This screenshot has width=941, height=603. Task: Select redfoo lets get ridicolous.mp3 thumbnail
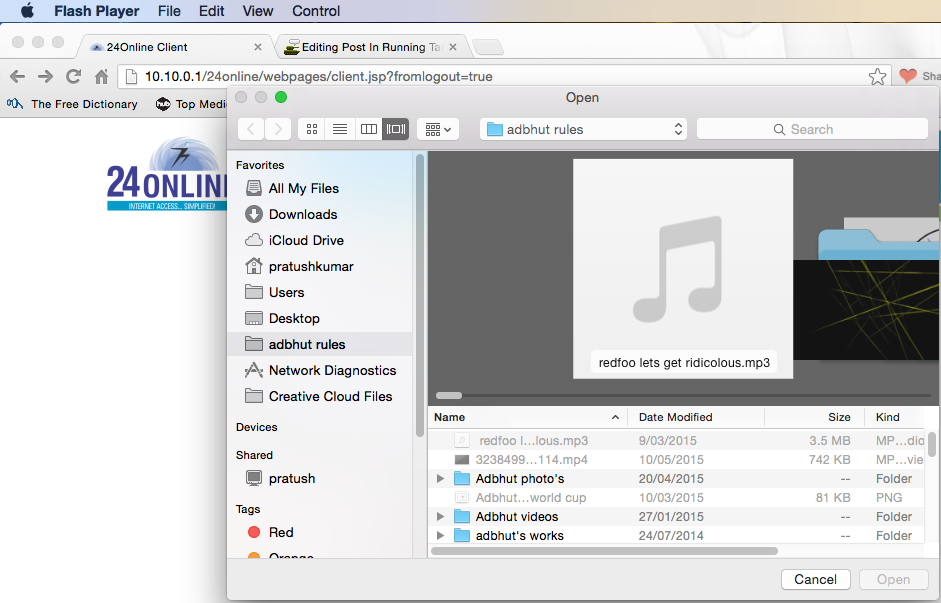[x=683, y=269]
